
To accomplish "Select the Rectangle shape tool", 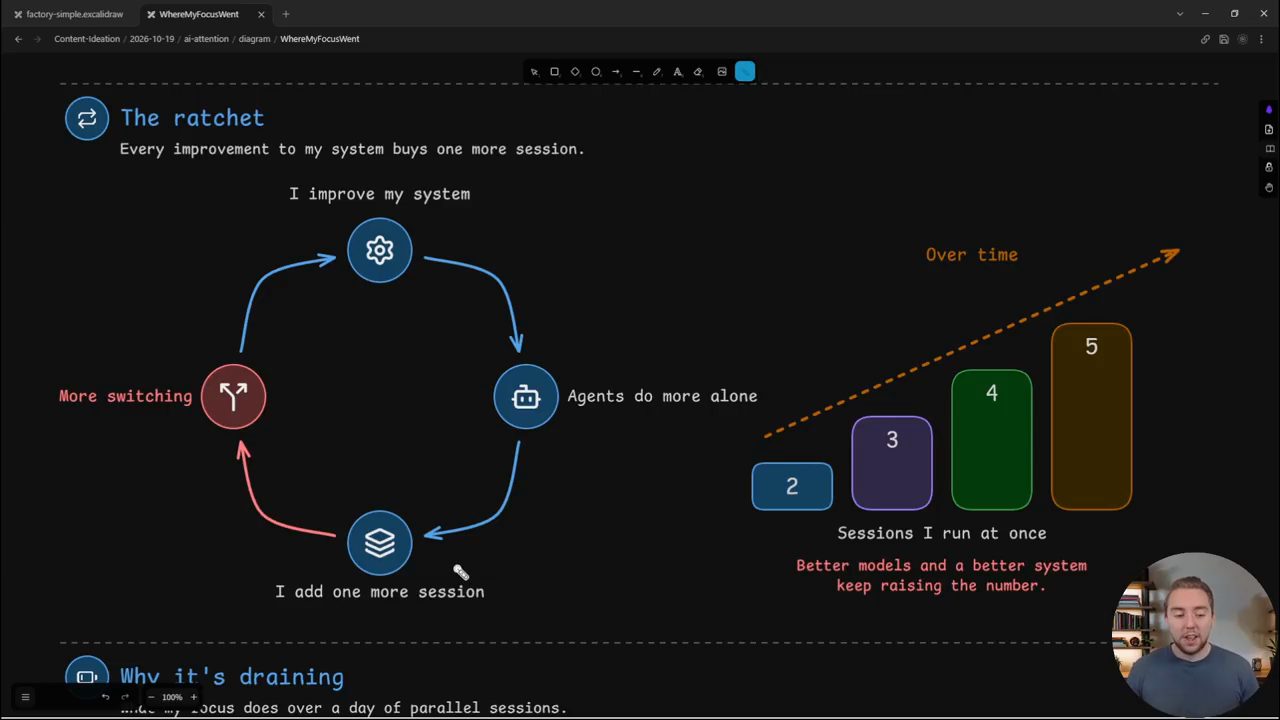I will coord(554,72).
